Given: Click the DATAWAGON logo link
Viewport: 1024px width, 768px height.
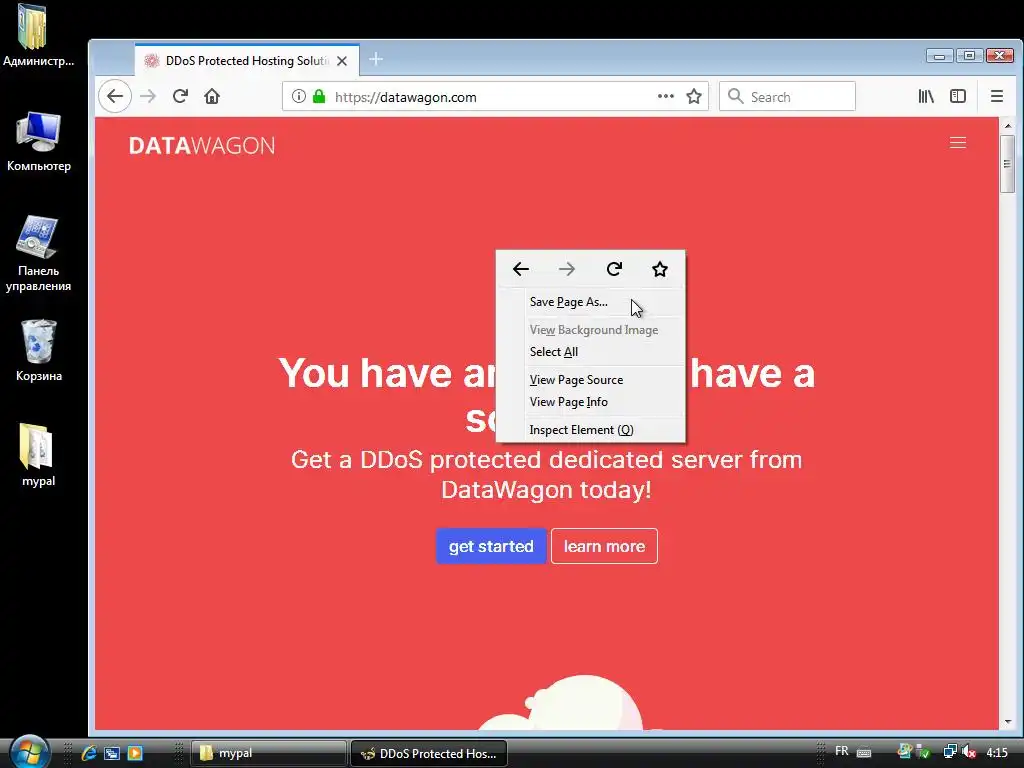Looking at the screenshot, I should (x=202, y=146).
